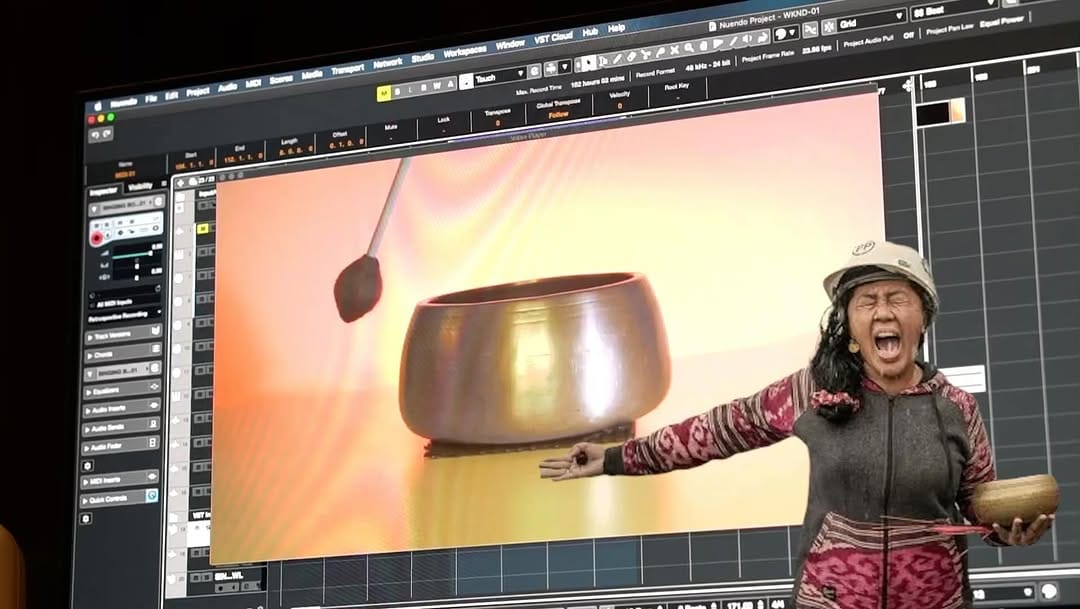This screenshot has width=1080, height=609.
Task: Open the Transport menu
Action: [347, 70]
